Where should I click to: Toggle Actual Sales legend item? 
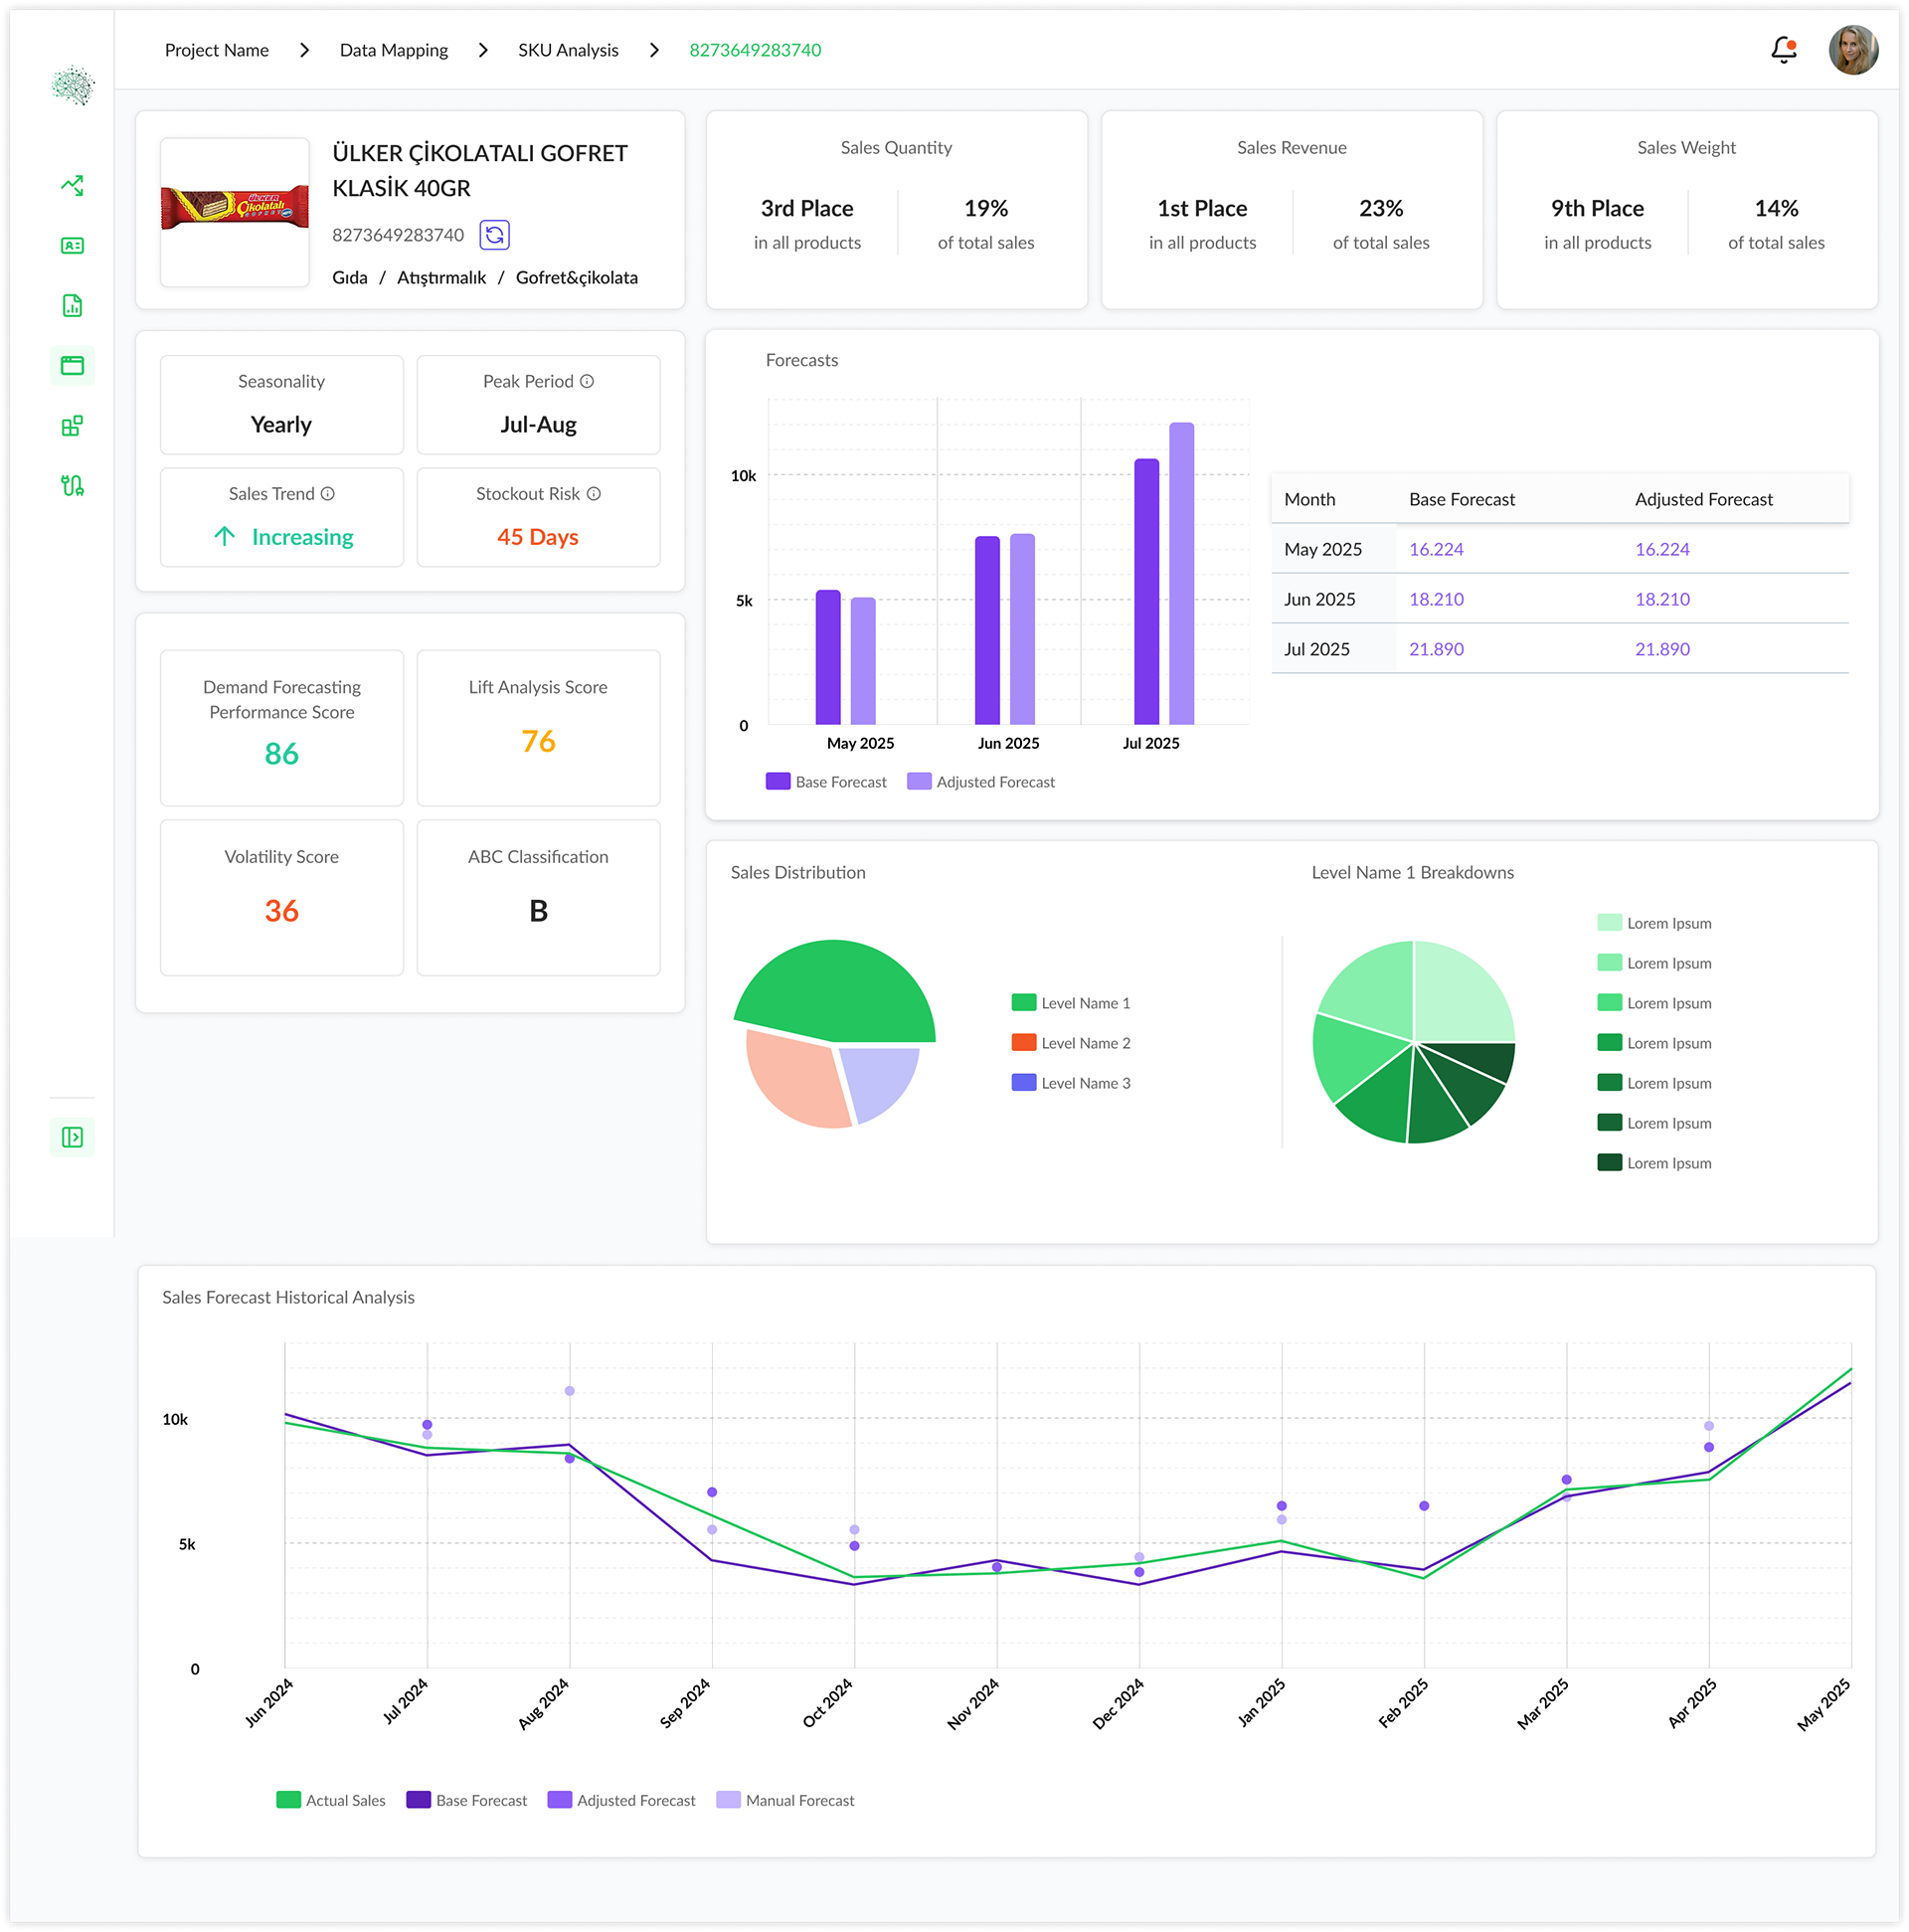tap(331, 1800)
